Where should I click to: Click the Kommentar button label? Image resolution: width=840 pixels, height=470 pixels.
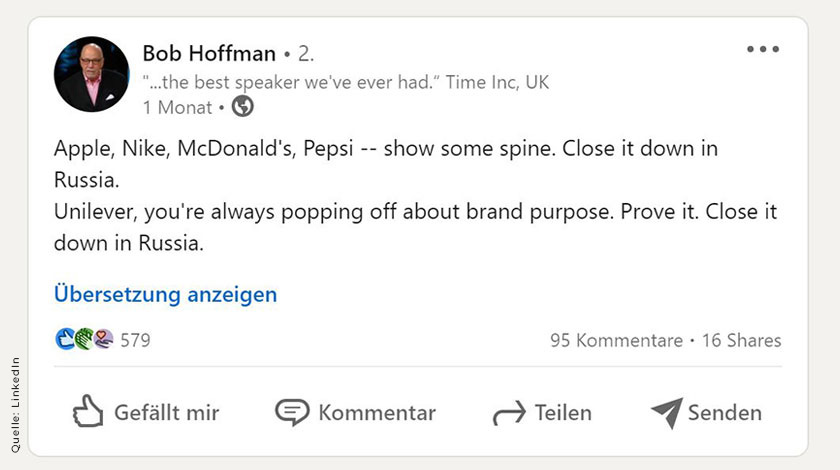point(377,413)
